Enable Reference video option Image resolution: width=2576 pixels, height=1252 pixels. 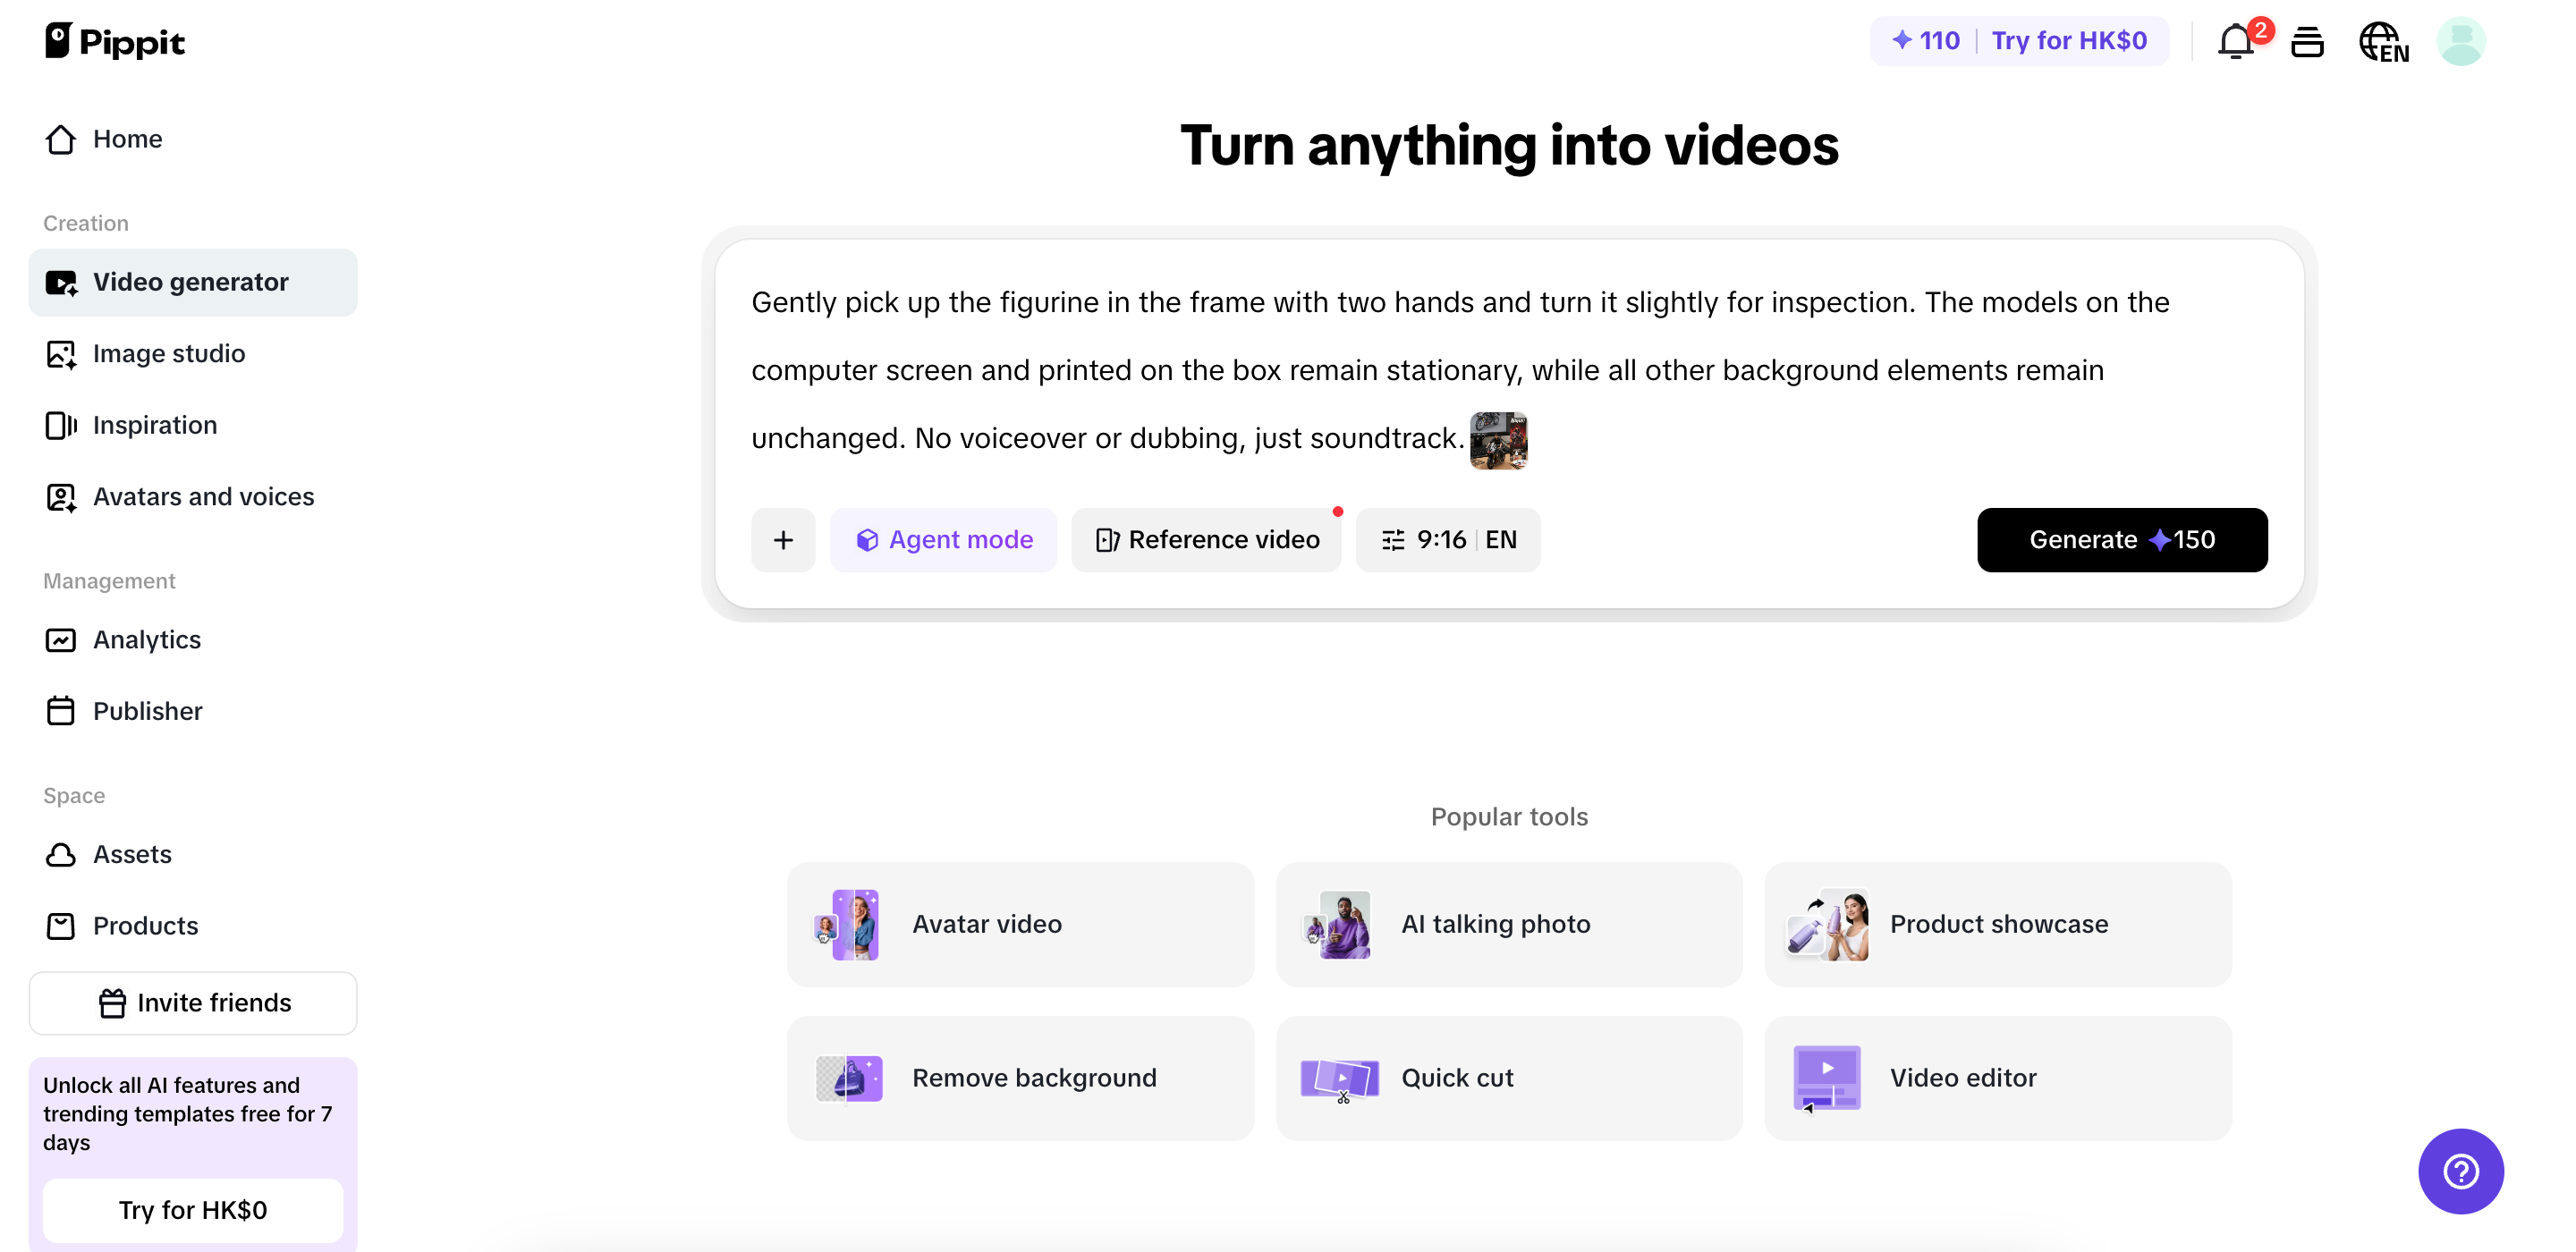1206,539
